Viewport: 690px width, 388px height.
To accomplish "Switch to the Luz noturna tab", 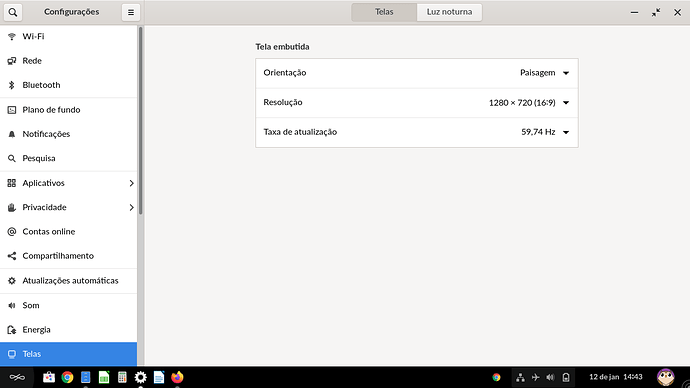I will point(449,12).
